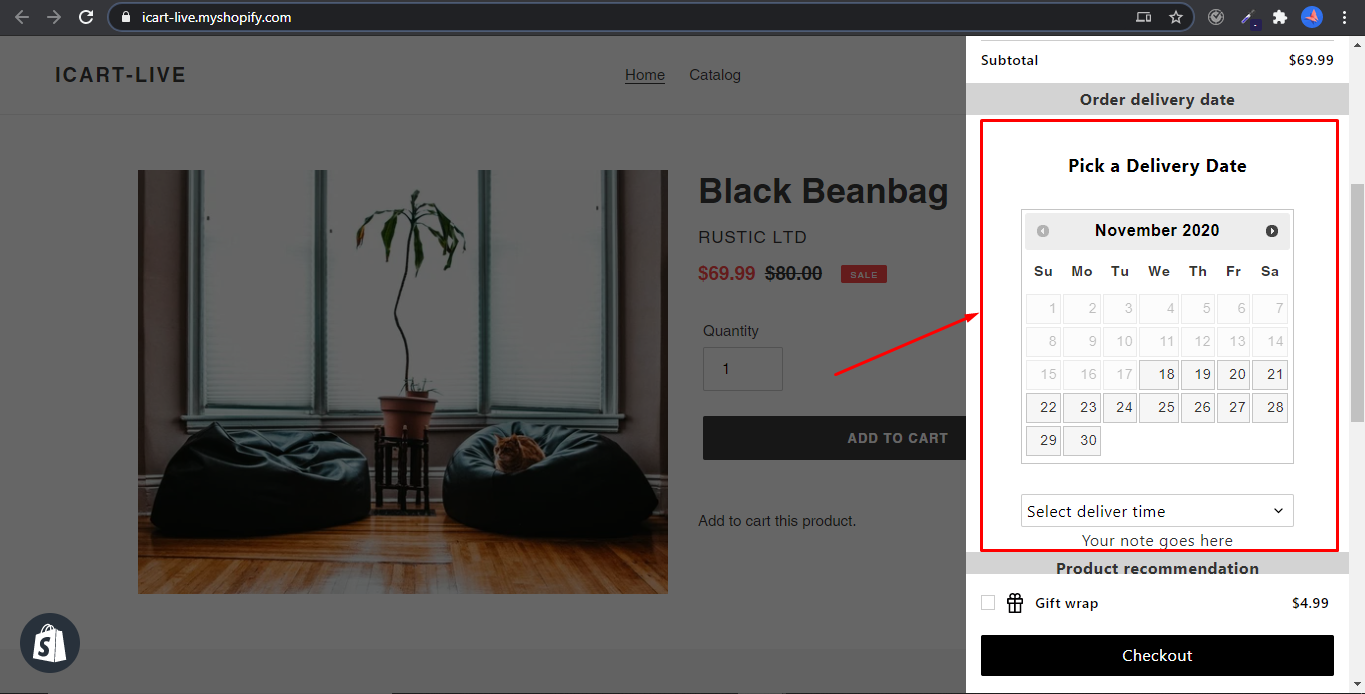Open the browser extensions puzzle icon
The height and width of the screenshot is (694, 1365).
tap(1280, 17)
